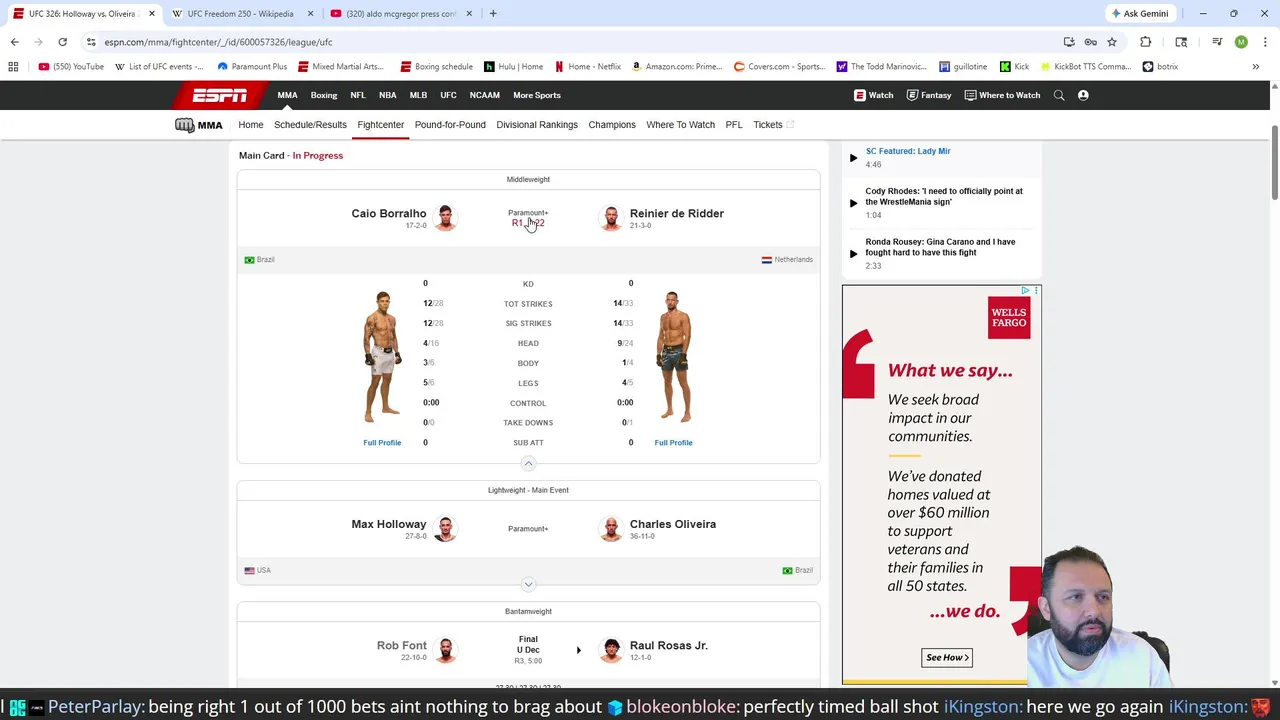The width and height of the screenshot is (1280, 720).
Task: Open the Champions page
Action: tap(612, 125)
